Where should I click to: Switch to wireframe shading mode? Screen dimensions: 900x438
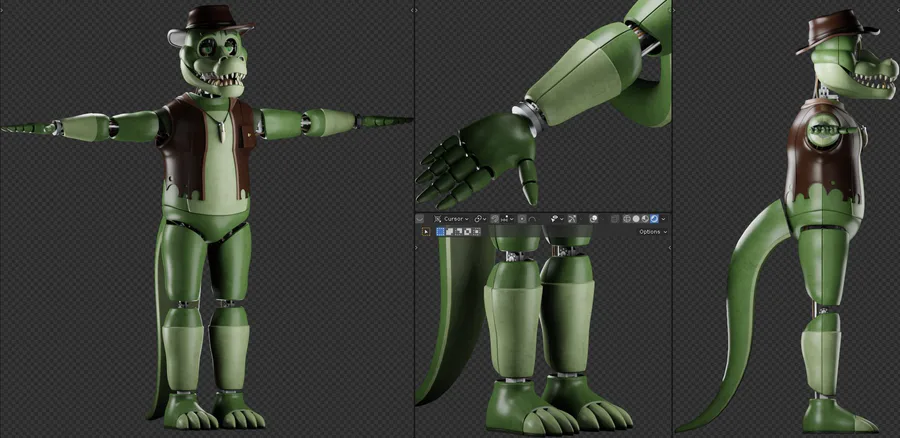[627, 219]
